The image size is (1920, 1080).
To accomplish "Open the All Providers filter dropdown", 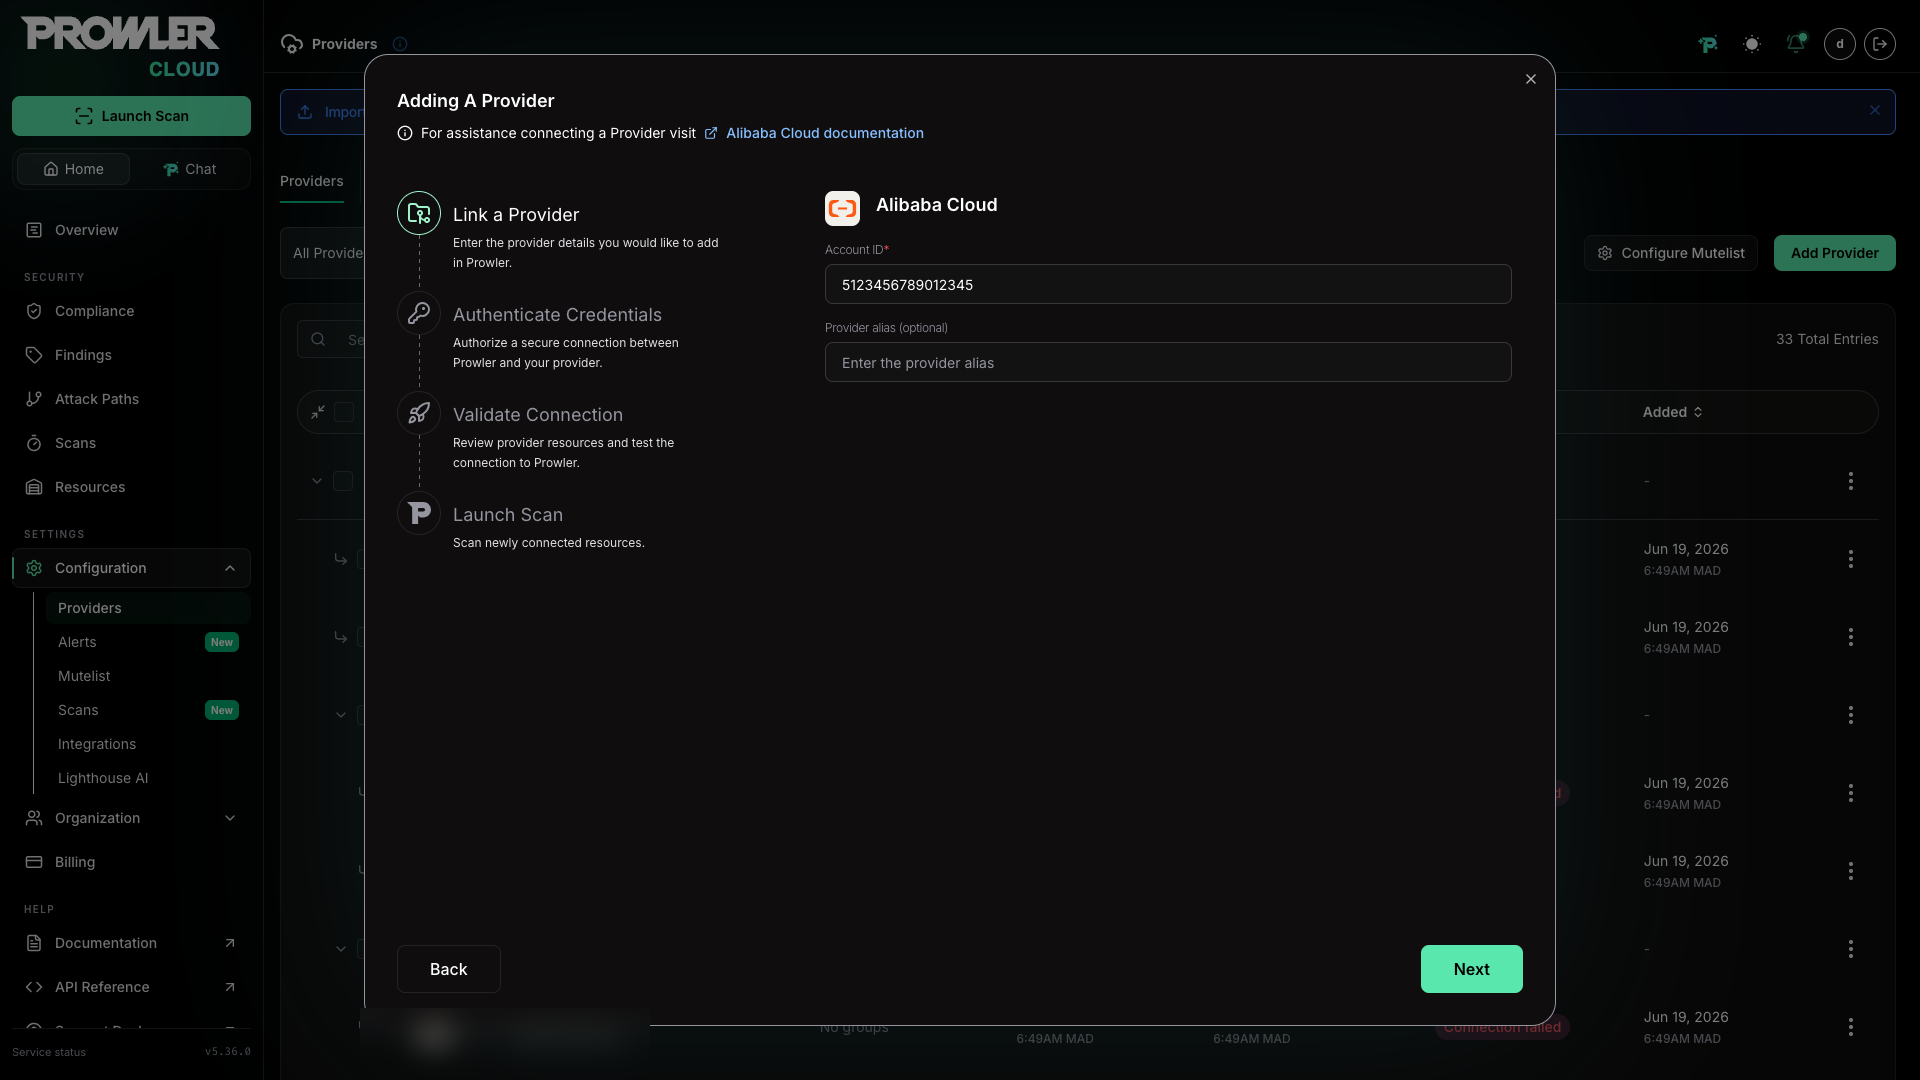I will coord(325,253).
